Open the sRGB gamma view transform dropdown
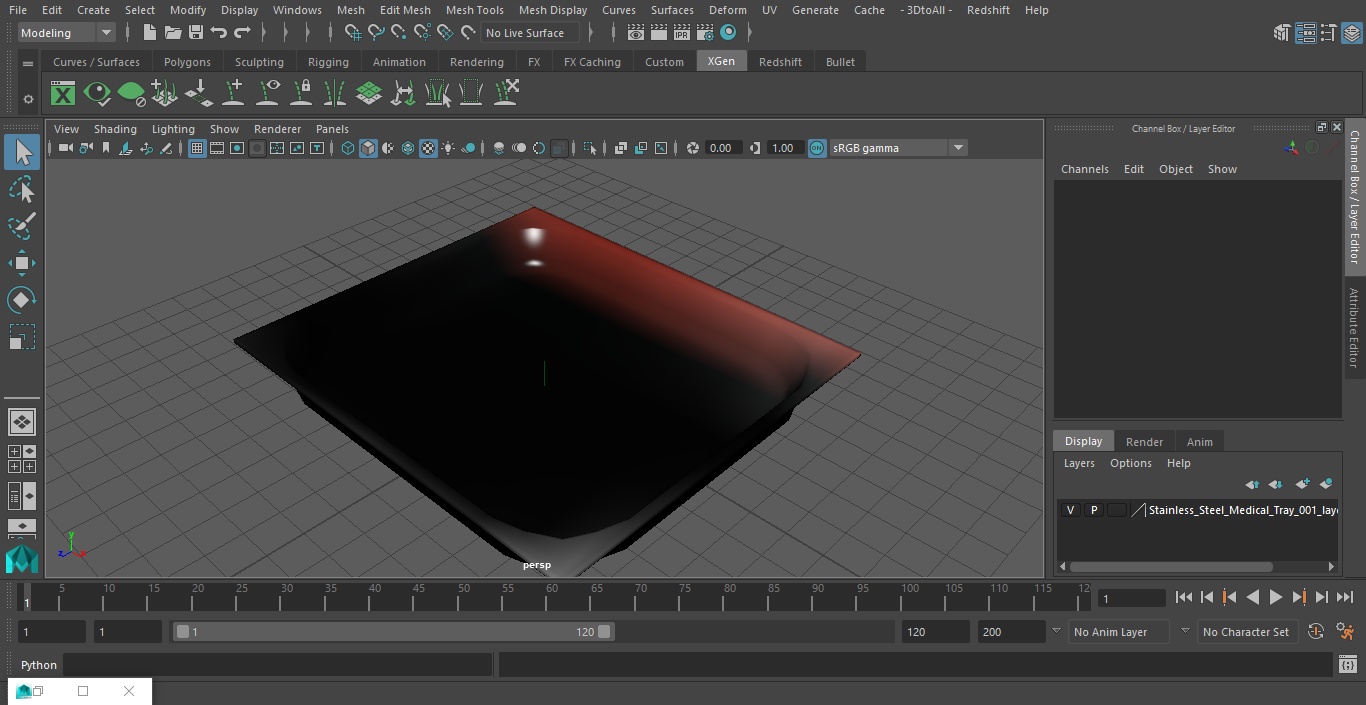Image resolution: width=1366 pixels, height=705 pixels. click(x=898, y=148)
